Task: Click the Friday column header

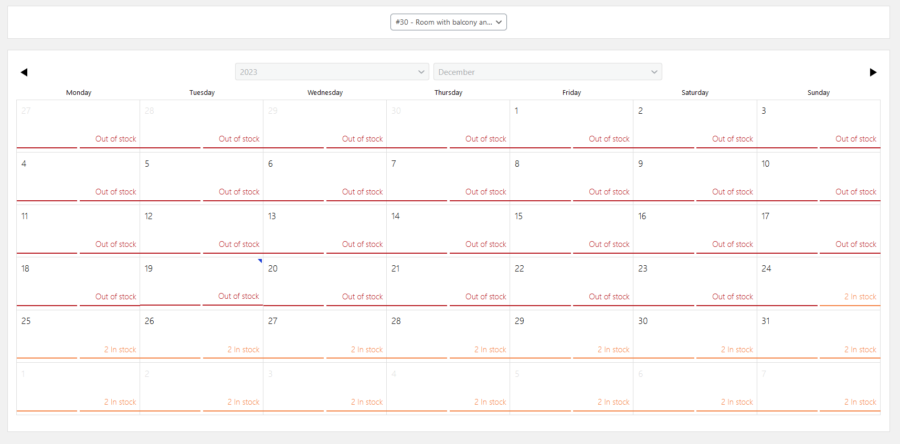Action: (572, 92)
